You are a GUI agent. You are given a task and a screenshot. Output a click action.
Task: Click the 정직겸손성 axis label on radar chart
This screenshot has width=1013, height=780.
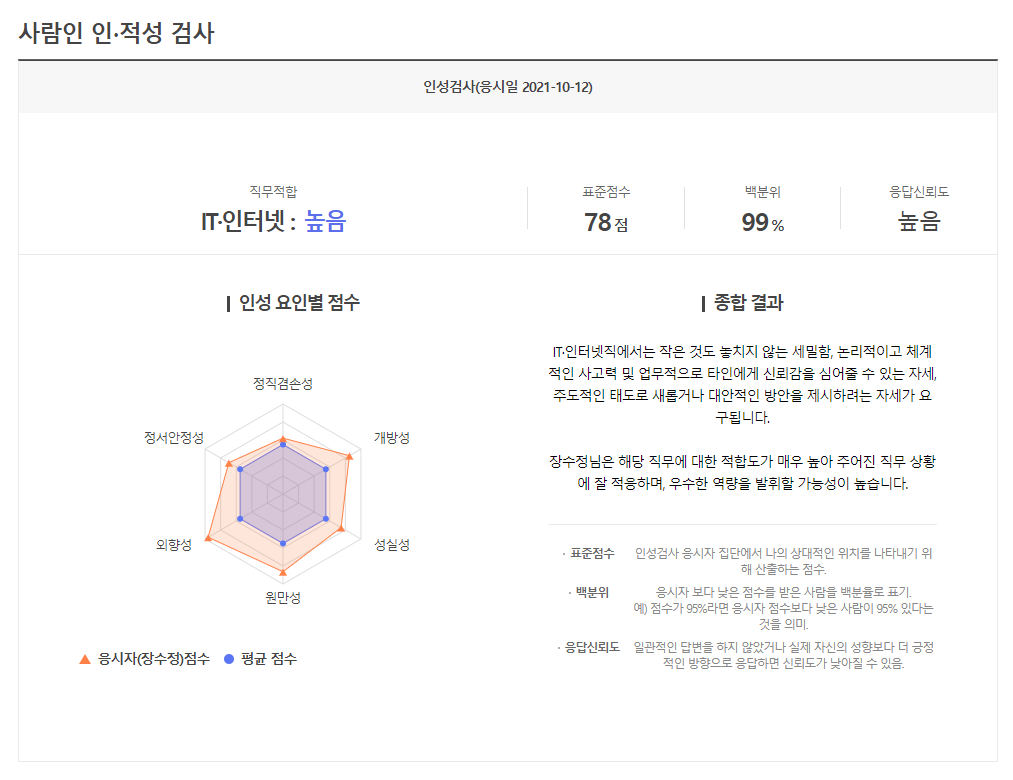point(283,383)
